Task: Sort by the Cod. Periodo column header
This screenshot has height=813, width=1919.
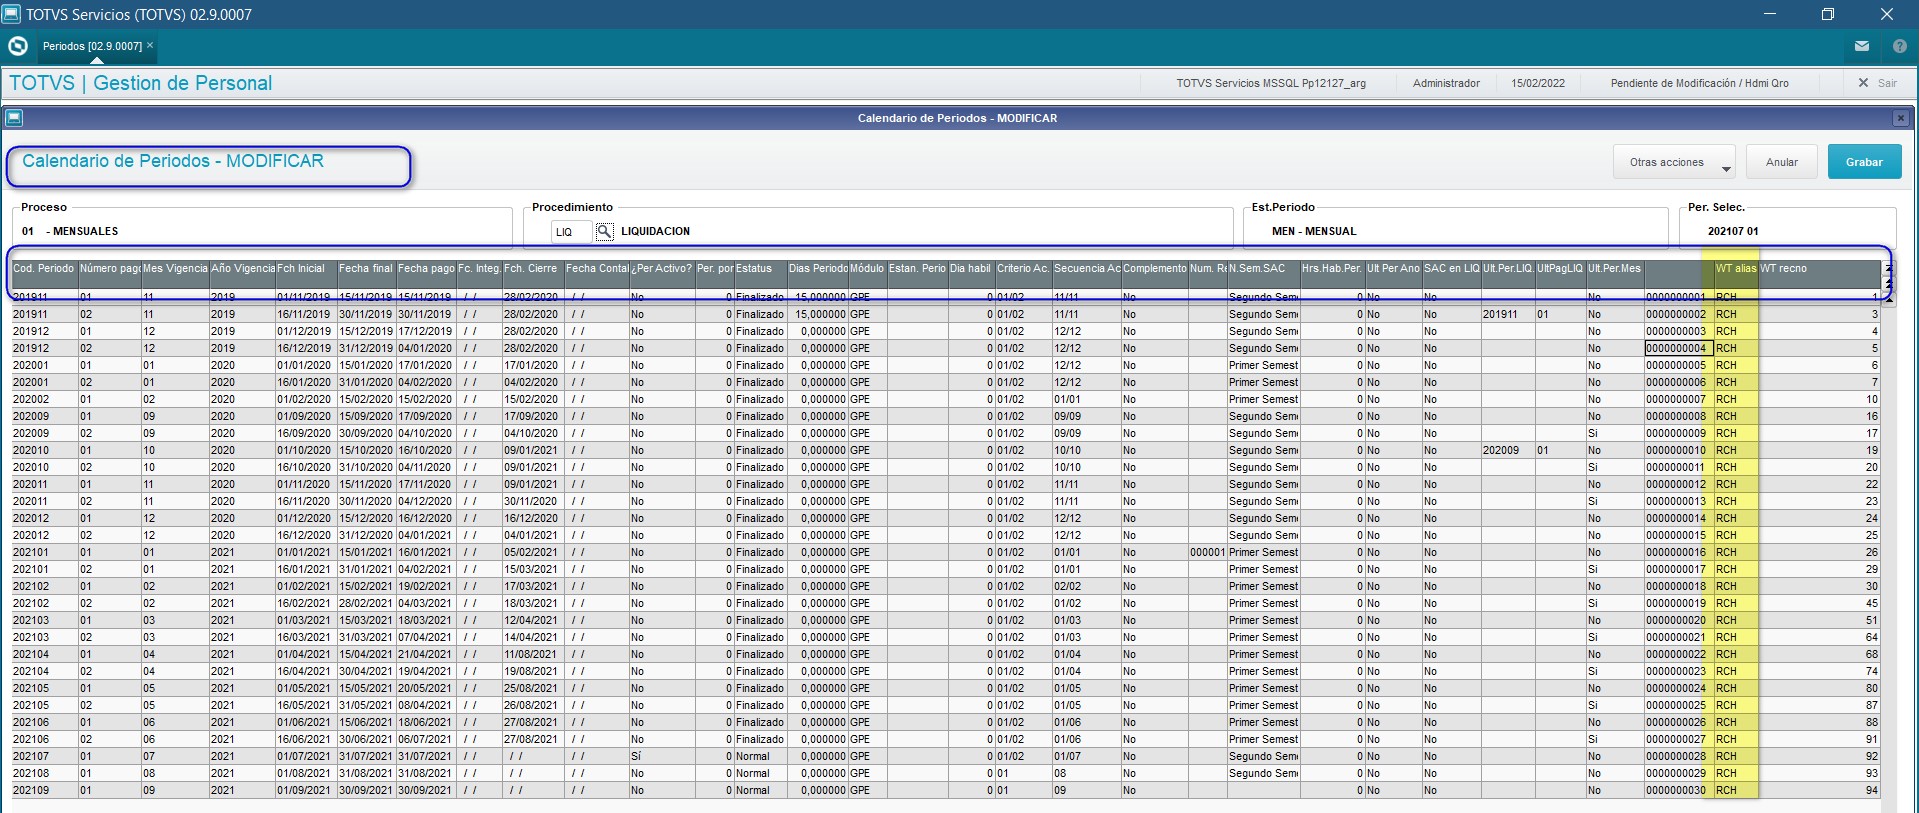Action: point(44,268)
